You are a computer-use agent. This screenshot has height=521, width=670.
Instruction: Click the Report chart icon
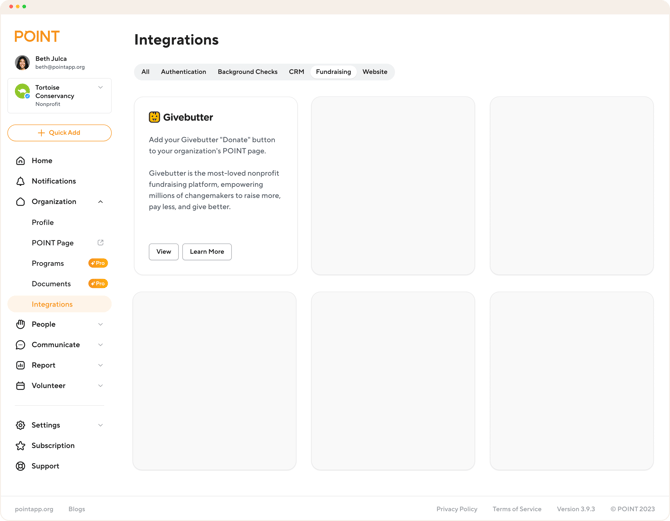[20, 365]
